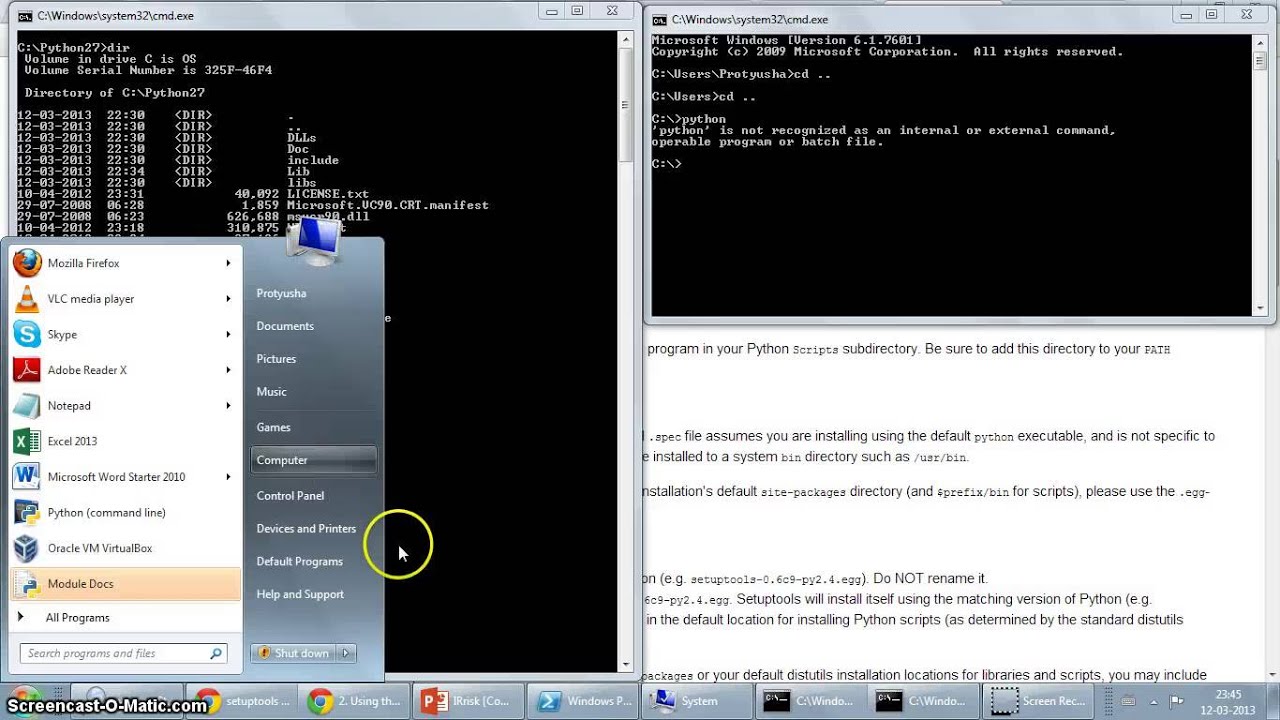Launch the VLC media player cone icon
The height and width of the screenshot is (720, 1280).
tap(27, 299)
